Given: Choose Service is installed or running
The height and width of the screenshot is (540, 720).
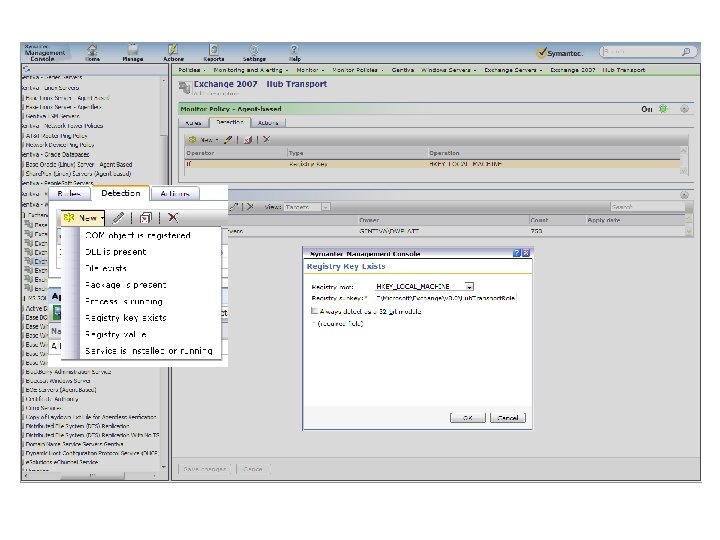Looking at the screenshot, I should click(149, 351).
